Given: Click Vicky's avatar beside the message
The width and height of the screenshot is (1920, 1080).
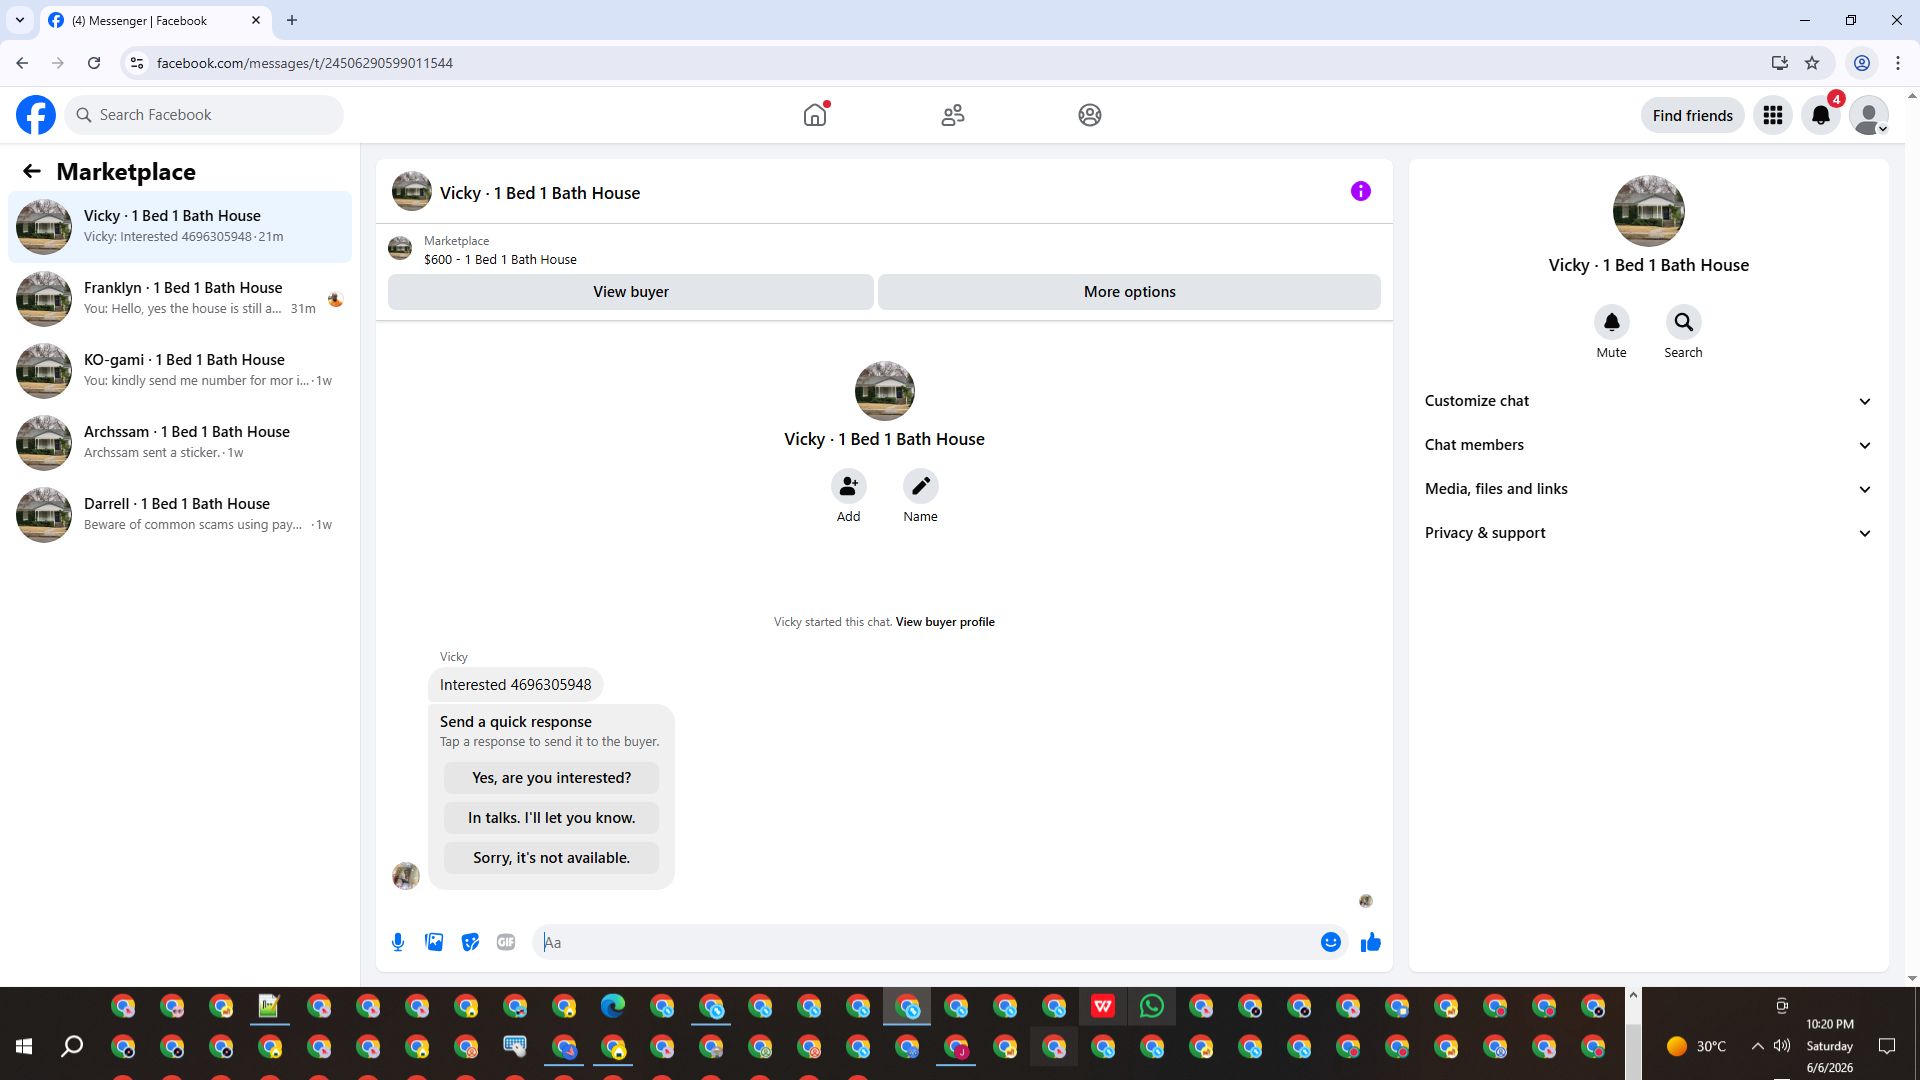Looking at the screenshot, I should 406,876.
